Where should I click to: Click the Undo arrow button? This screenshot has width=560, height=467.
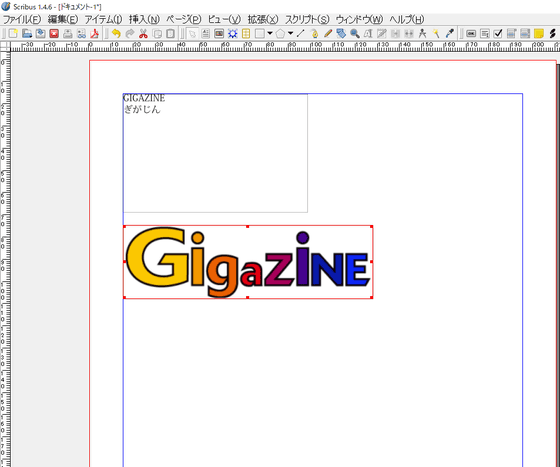click(x=116, y=34)
